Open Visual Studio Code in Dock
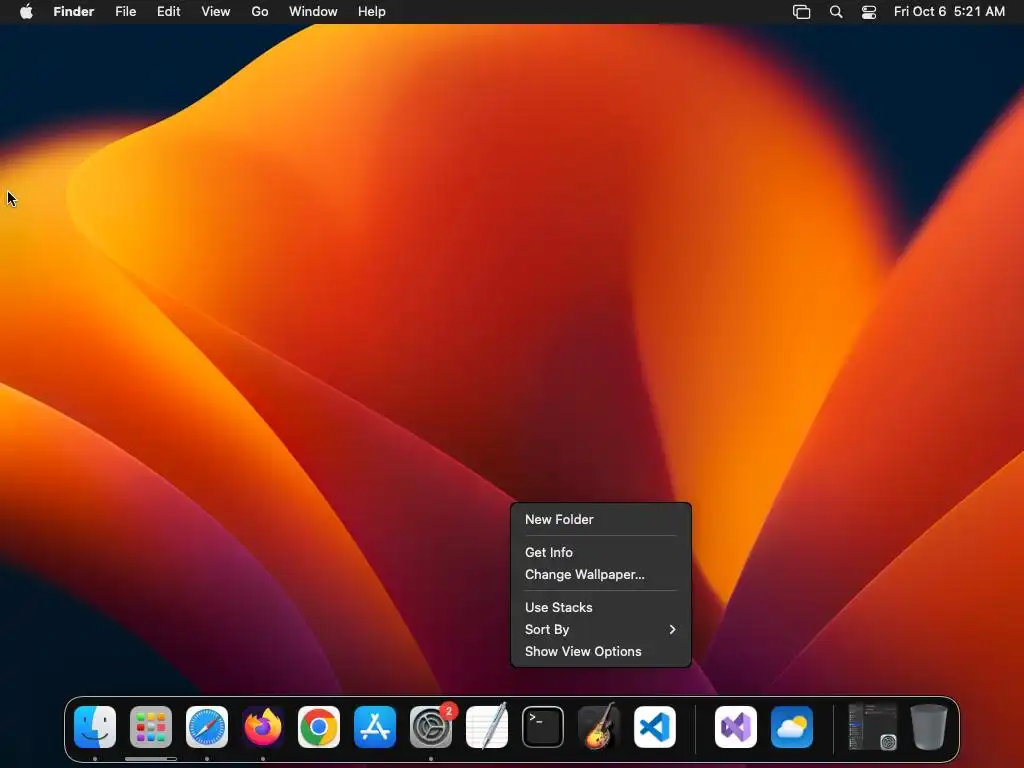1024x768 pixels. coord(655,727)
